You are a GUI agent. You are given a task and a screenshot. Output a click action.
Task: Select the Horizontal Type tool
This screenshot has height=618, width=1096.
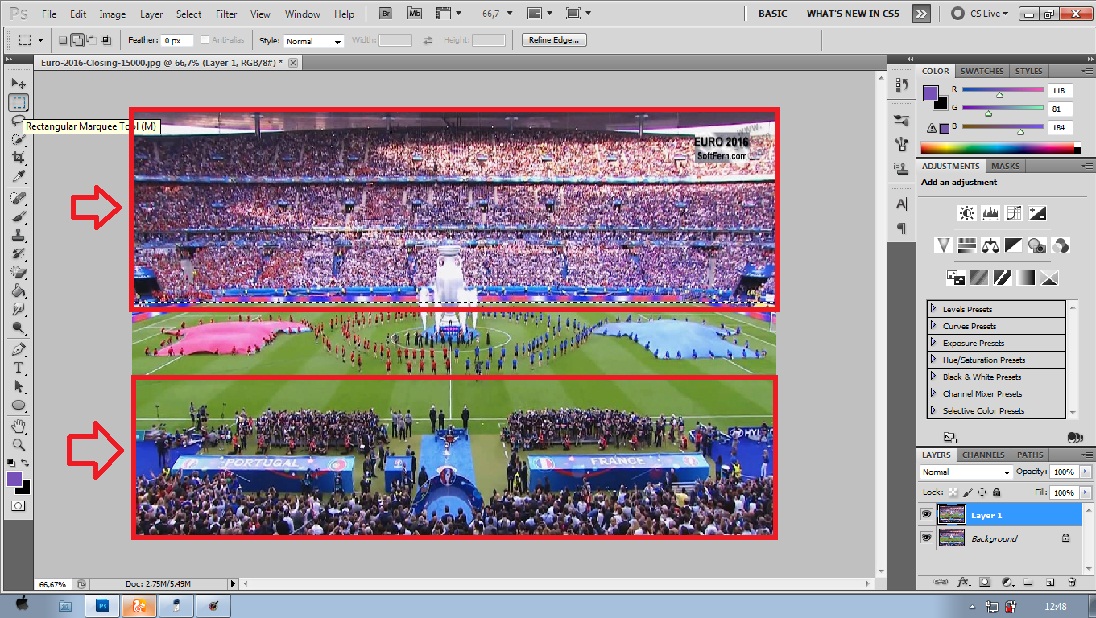(18, 368)
